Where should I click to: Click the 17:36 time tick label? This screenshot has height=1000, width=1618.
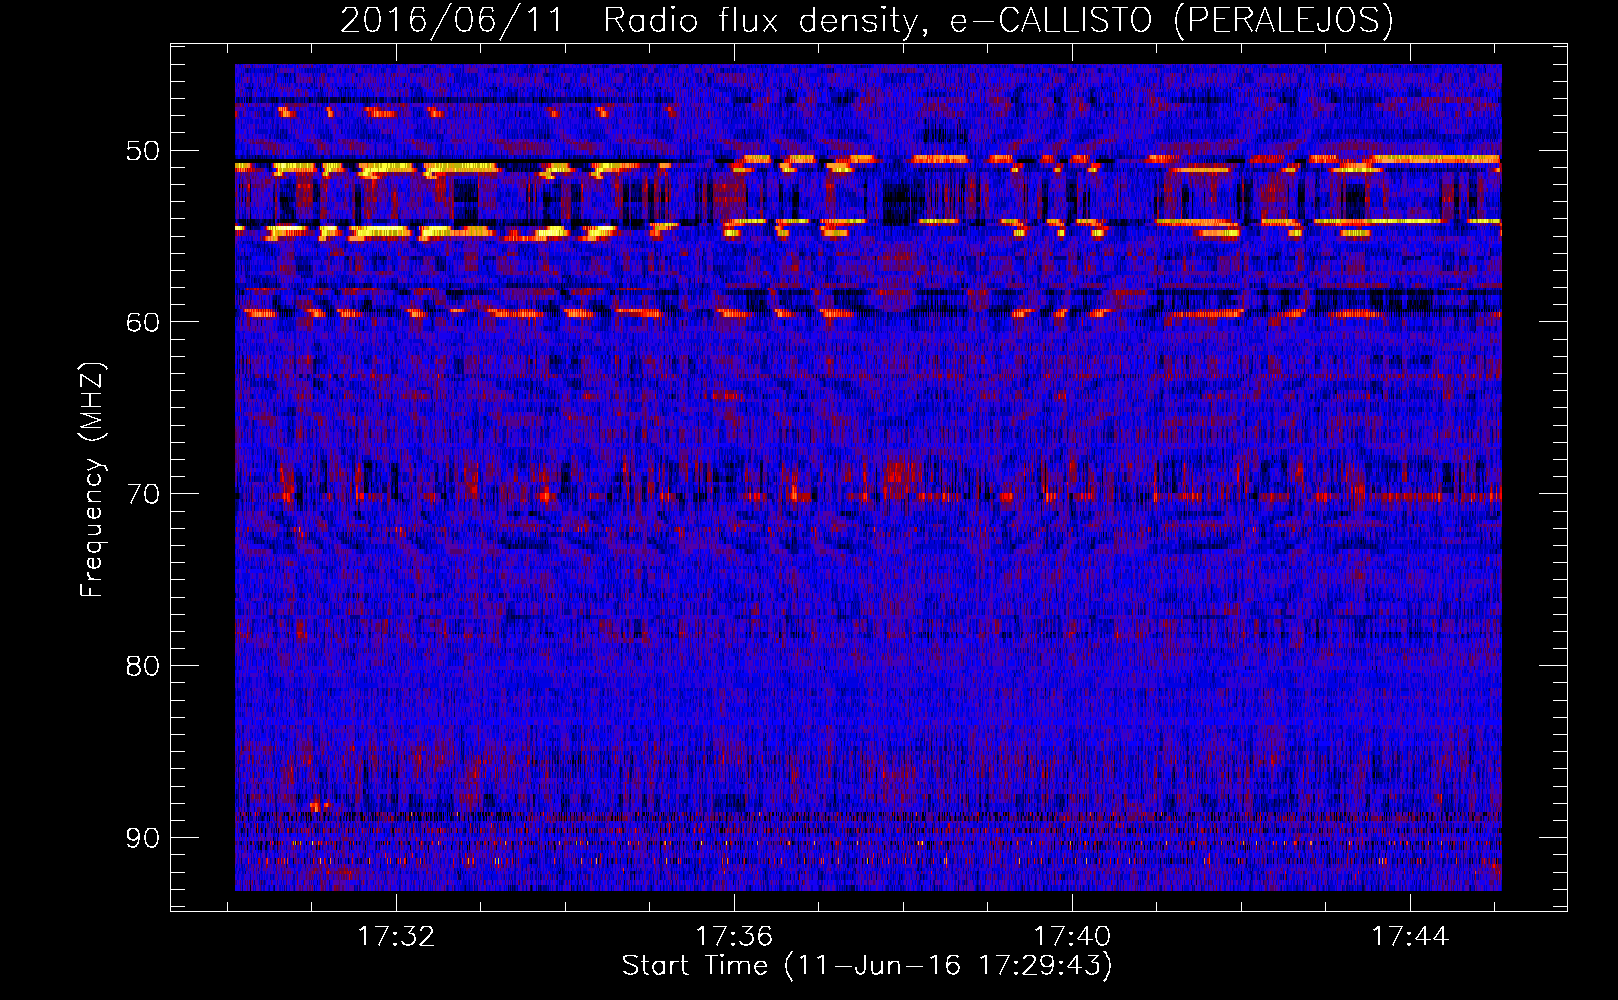point(734,937)
